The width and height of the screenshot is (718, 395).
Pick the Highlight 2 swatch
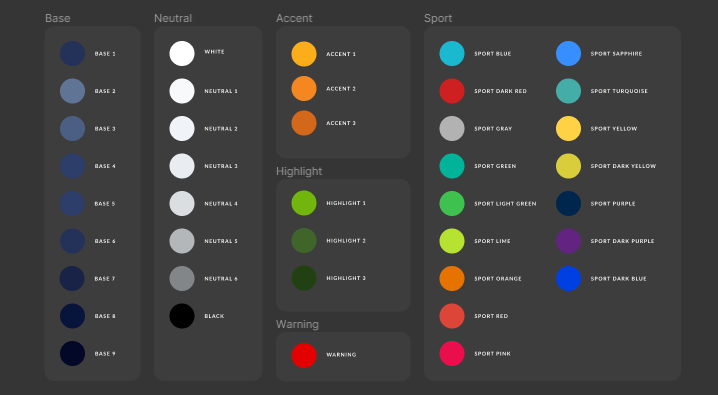click(304, 240)
